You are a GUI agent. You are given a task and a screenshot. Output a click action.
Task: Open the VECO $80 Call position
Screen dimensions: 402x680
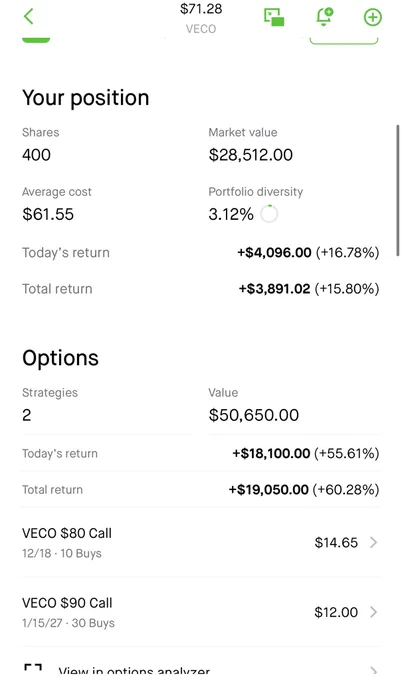click(x=200, y=543)
